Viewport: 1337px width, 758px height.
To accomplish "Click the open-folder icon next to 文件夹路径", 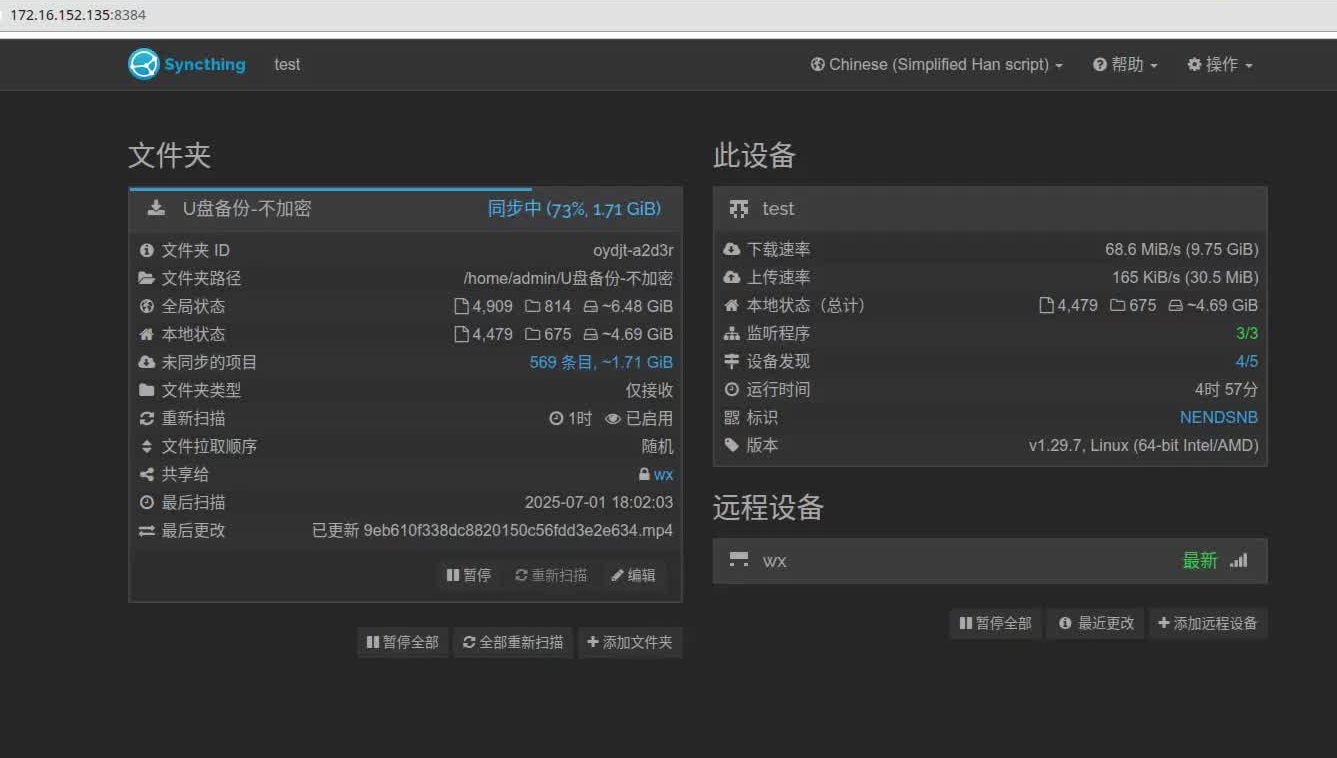I will (147, 278).
